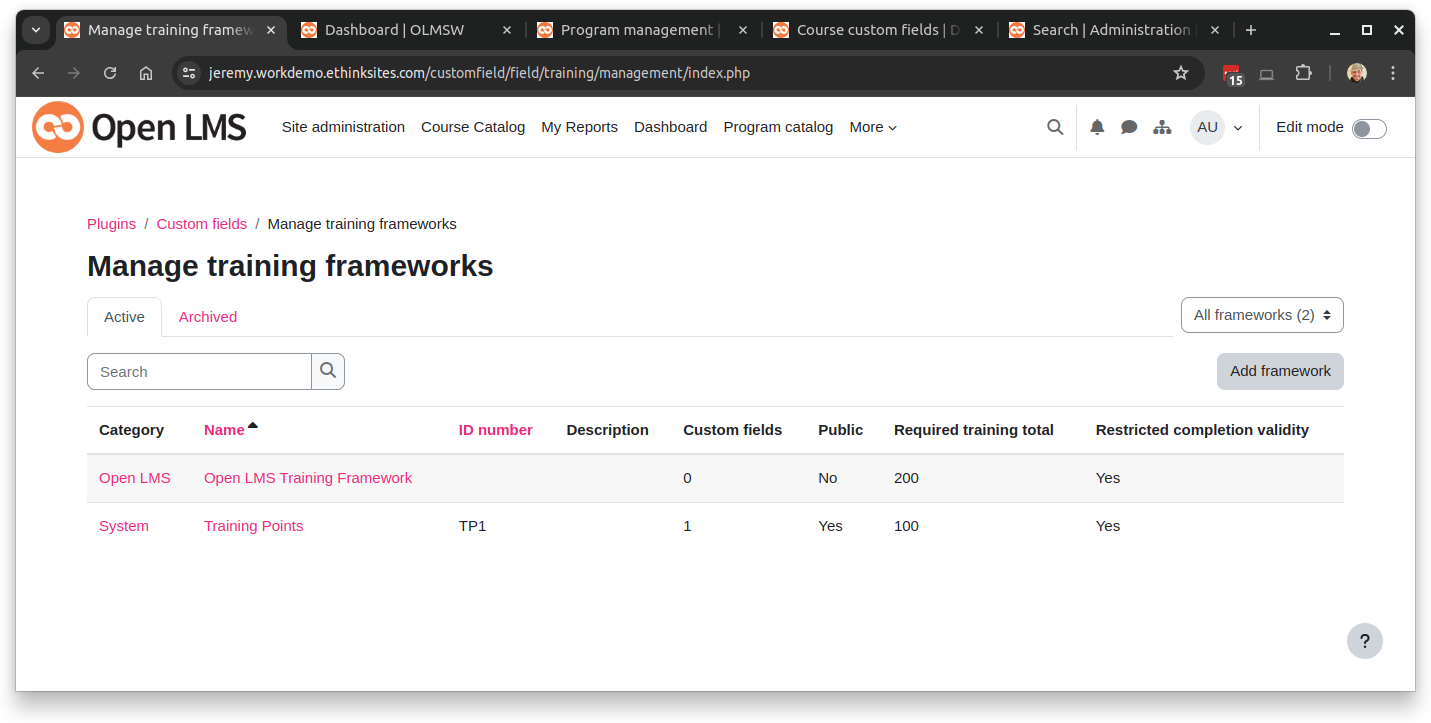Open the System category link
Screen dimensions: 1431x723
click(124, 526)
